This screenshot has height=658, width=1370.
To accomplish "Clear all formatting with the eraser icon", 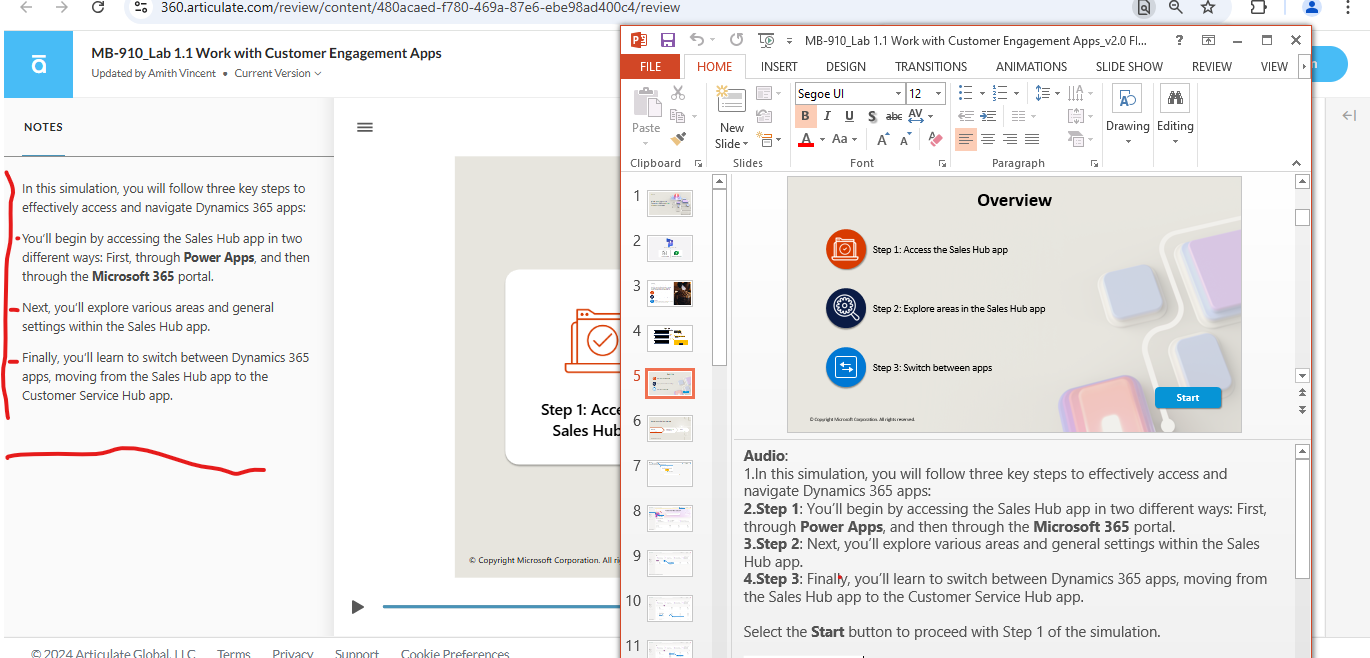I will (935, 139).
